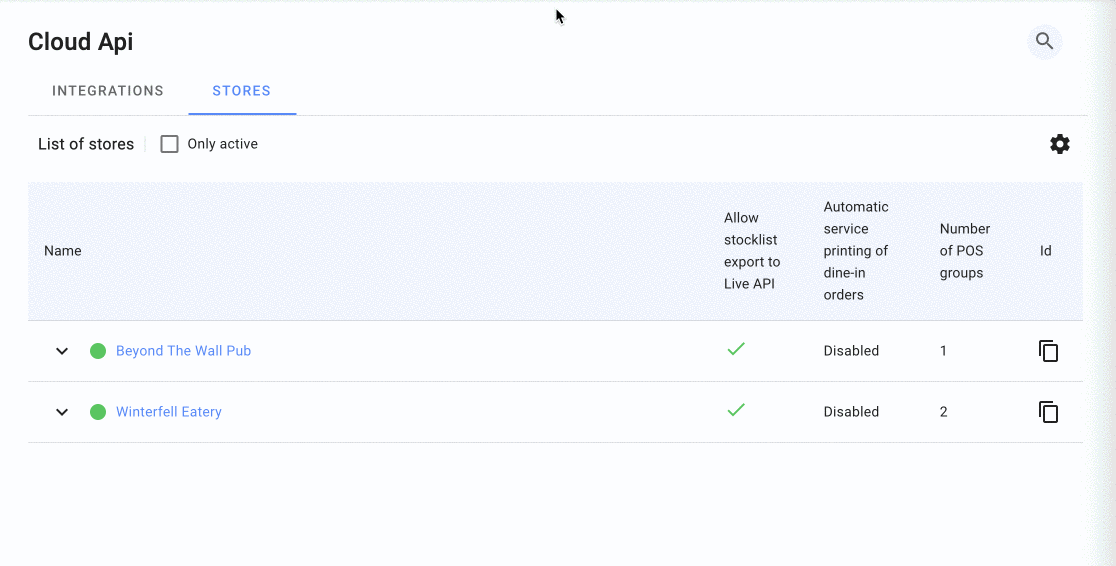Switch to the Integrations tab

108,91
